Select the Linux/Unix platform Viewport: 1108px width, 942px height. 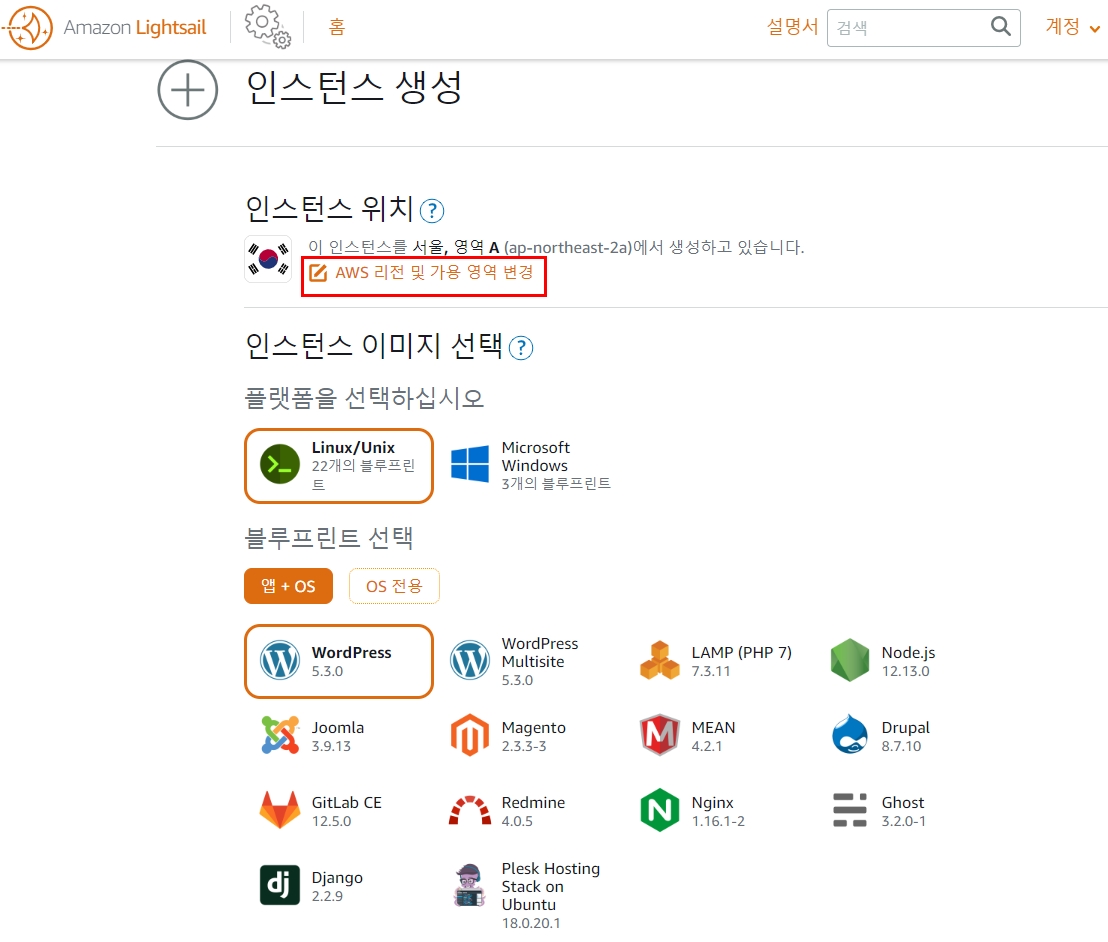(338, 466)
